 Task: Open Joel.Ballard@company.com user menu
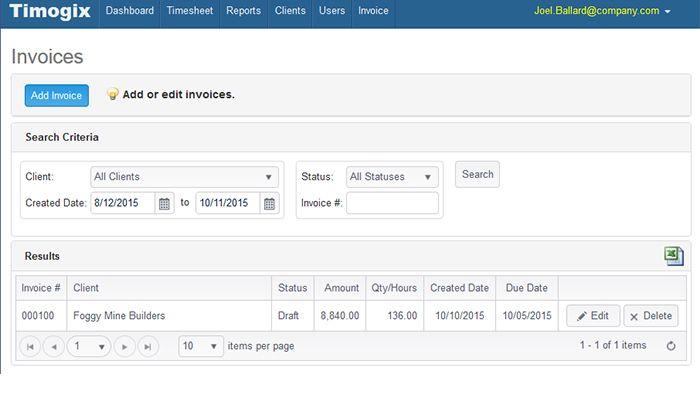pyautogui.click(x=602, y=11)
